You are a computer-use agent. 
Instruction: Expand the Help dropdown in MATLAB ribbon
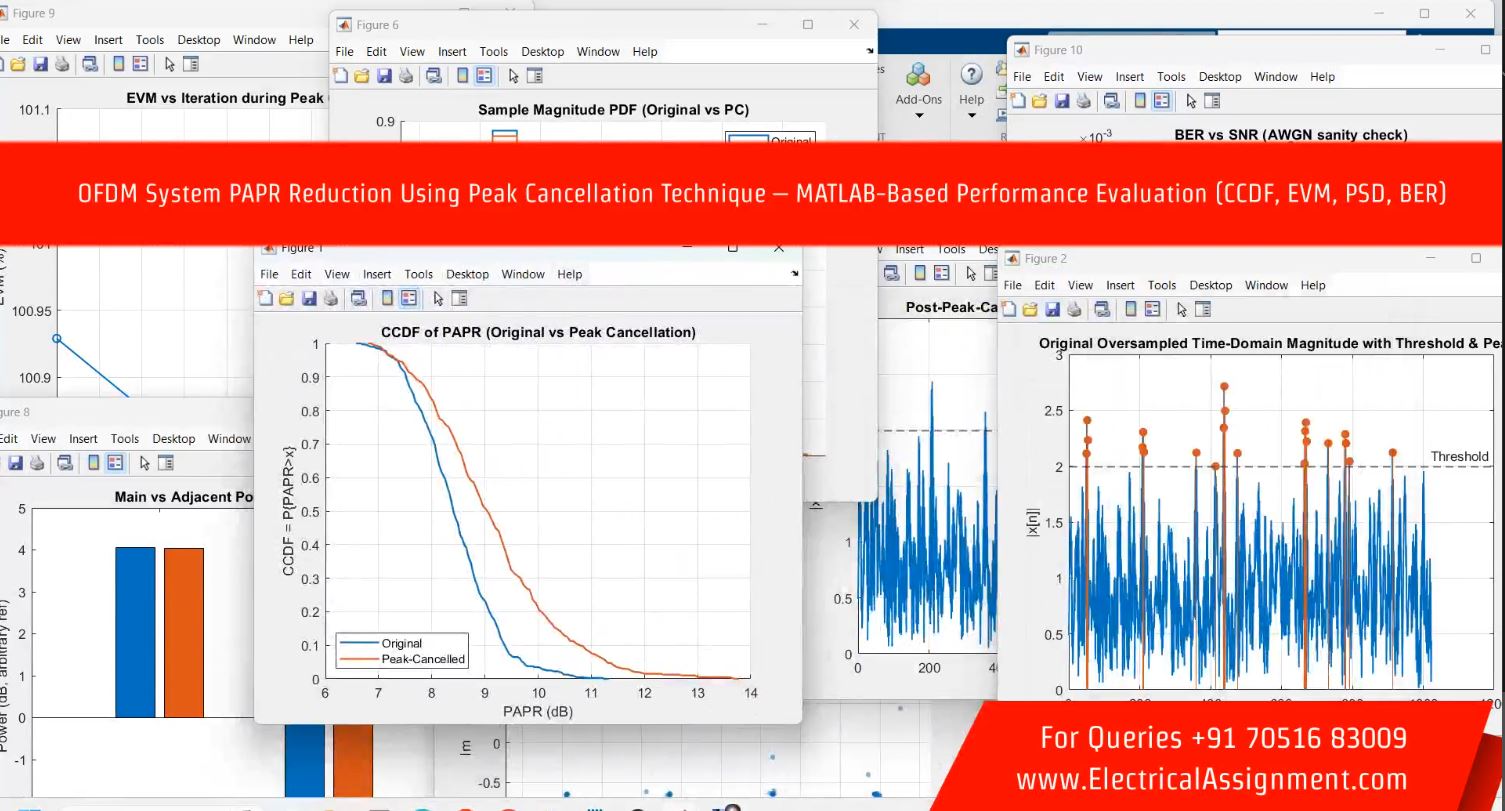971,116
